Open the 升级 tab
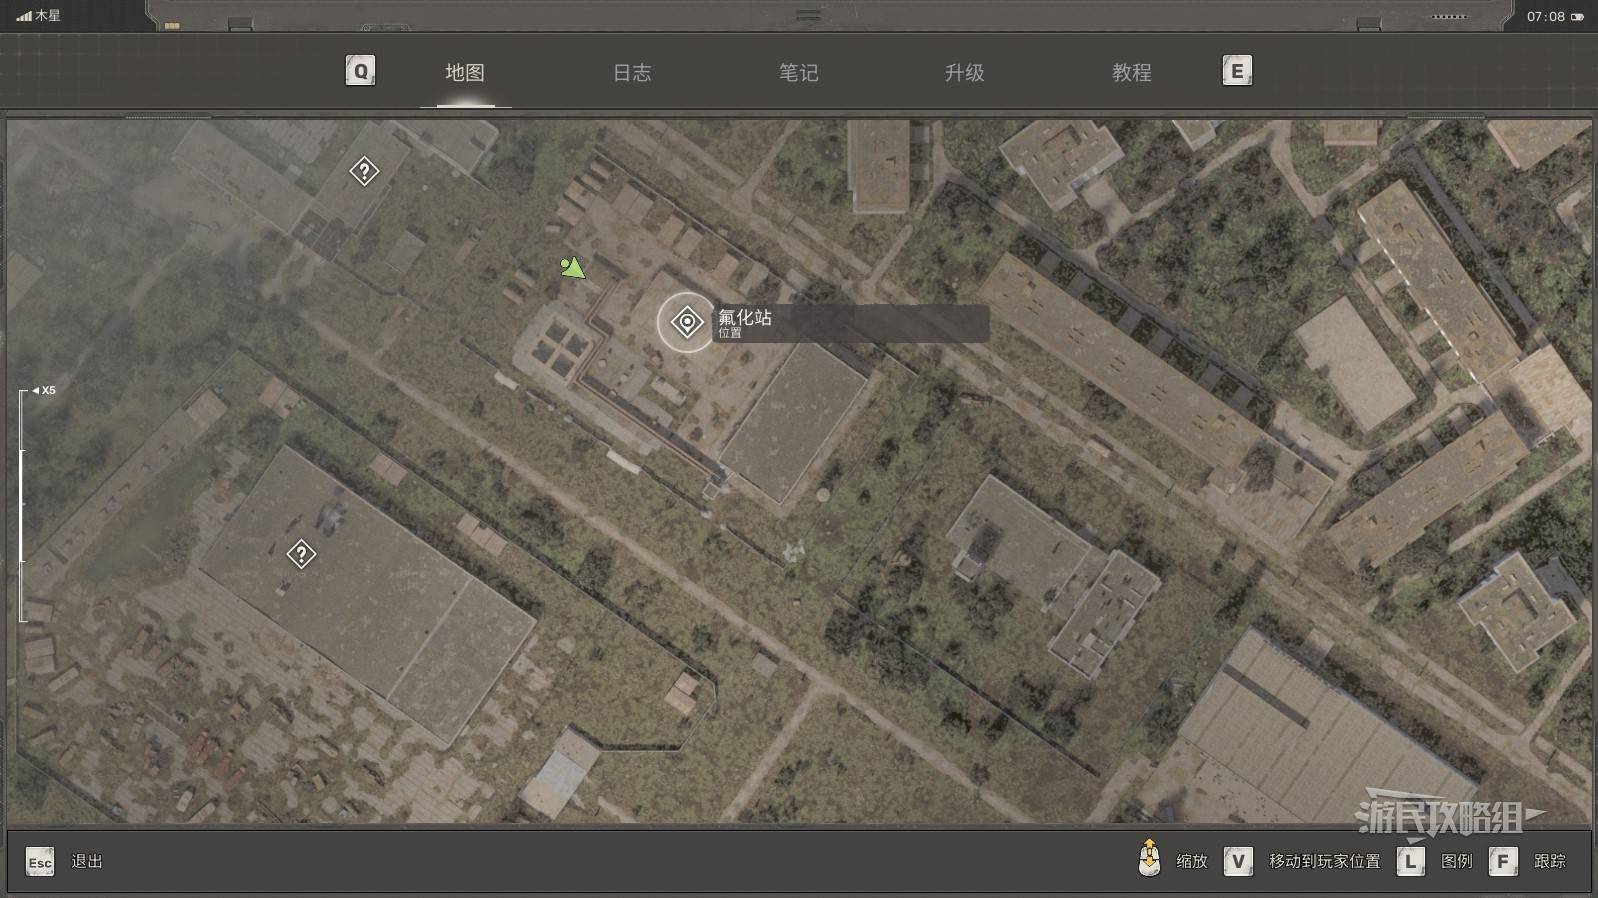The height and width of the screenshot is (898, 1598). pos(965,72)
